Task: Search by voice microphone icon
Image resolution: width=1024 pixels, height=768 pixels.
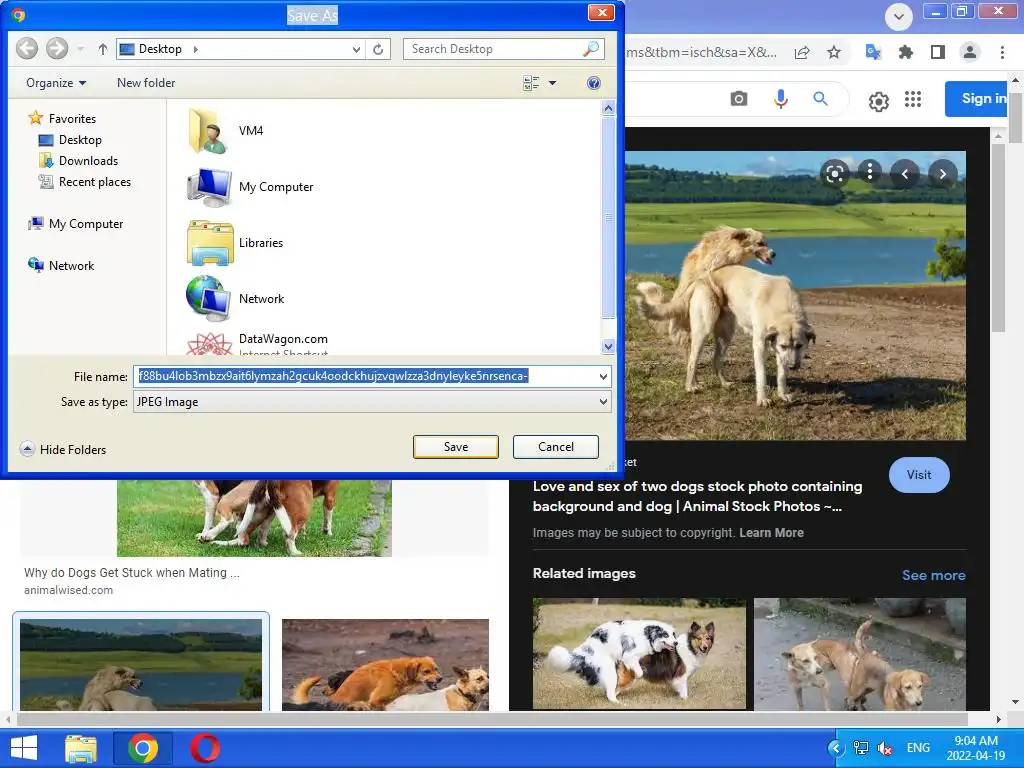Action: (x=780, y=99)
